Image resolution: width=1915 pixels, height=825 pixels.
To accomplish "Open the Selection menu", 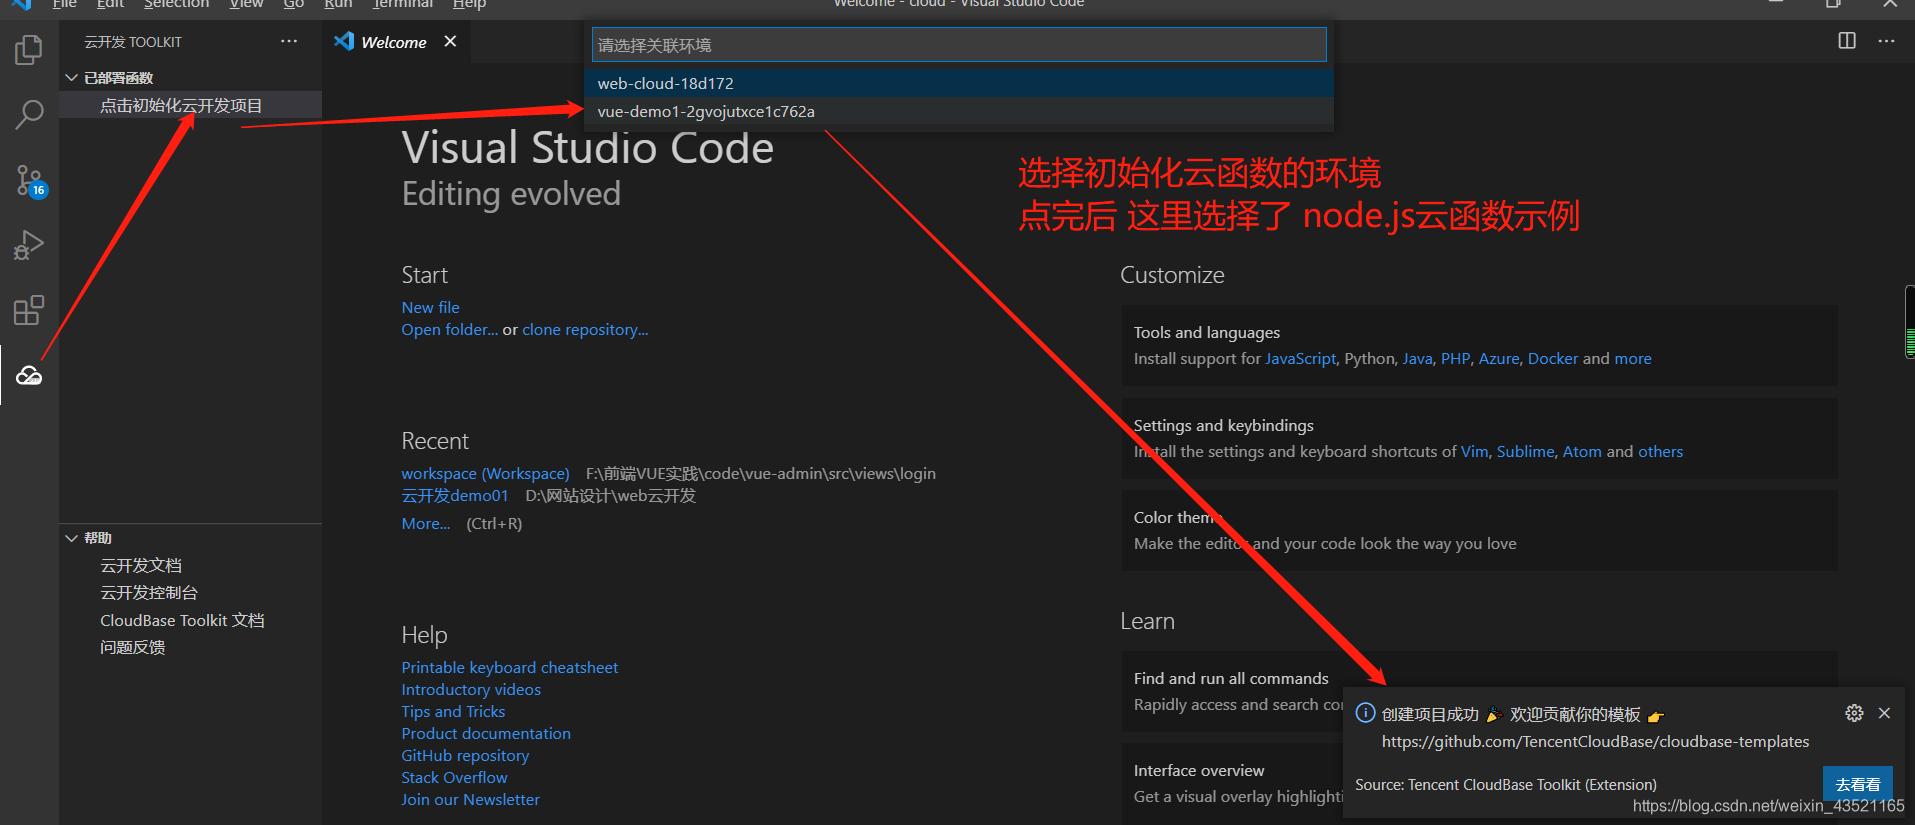I will (x=176, y=4).
